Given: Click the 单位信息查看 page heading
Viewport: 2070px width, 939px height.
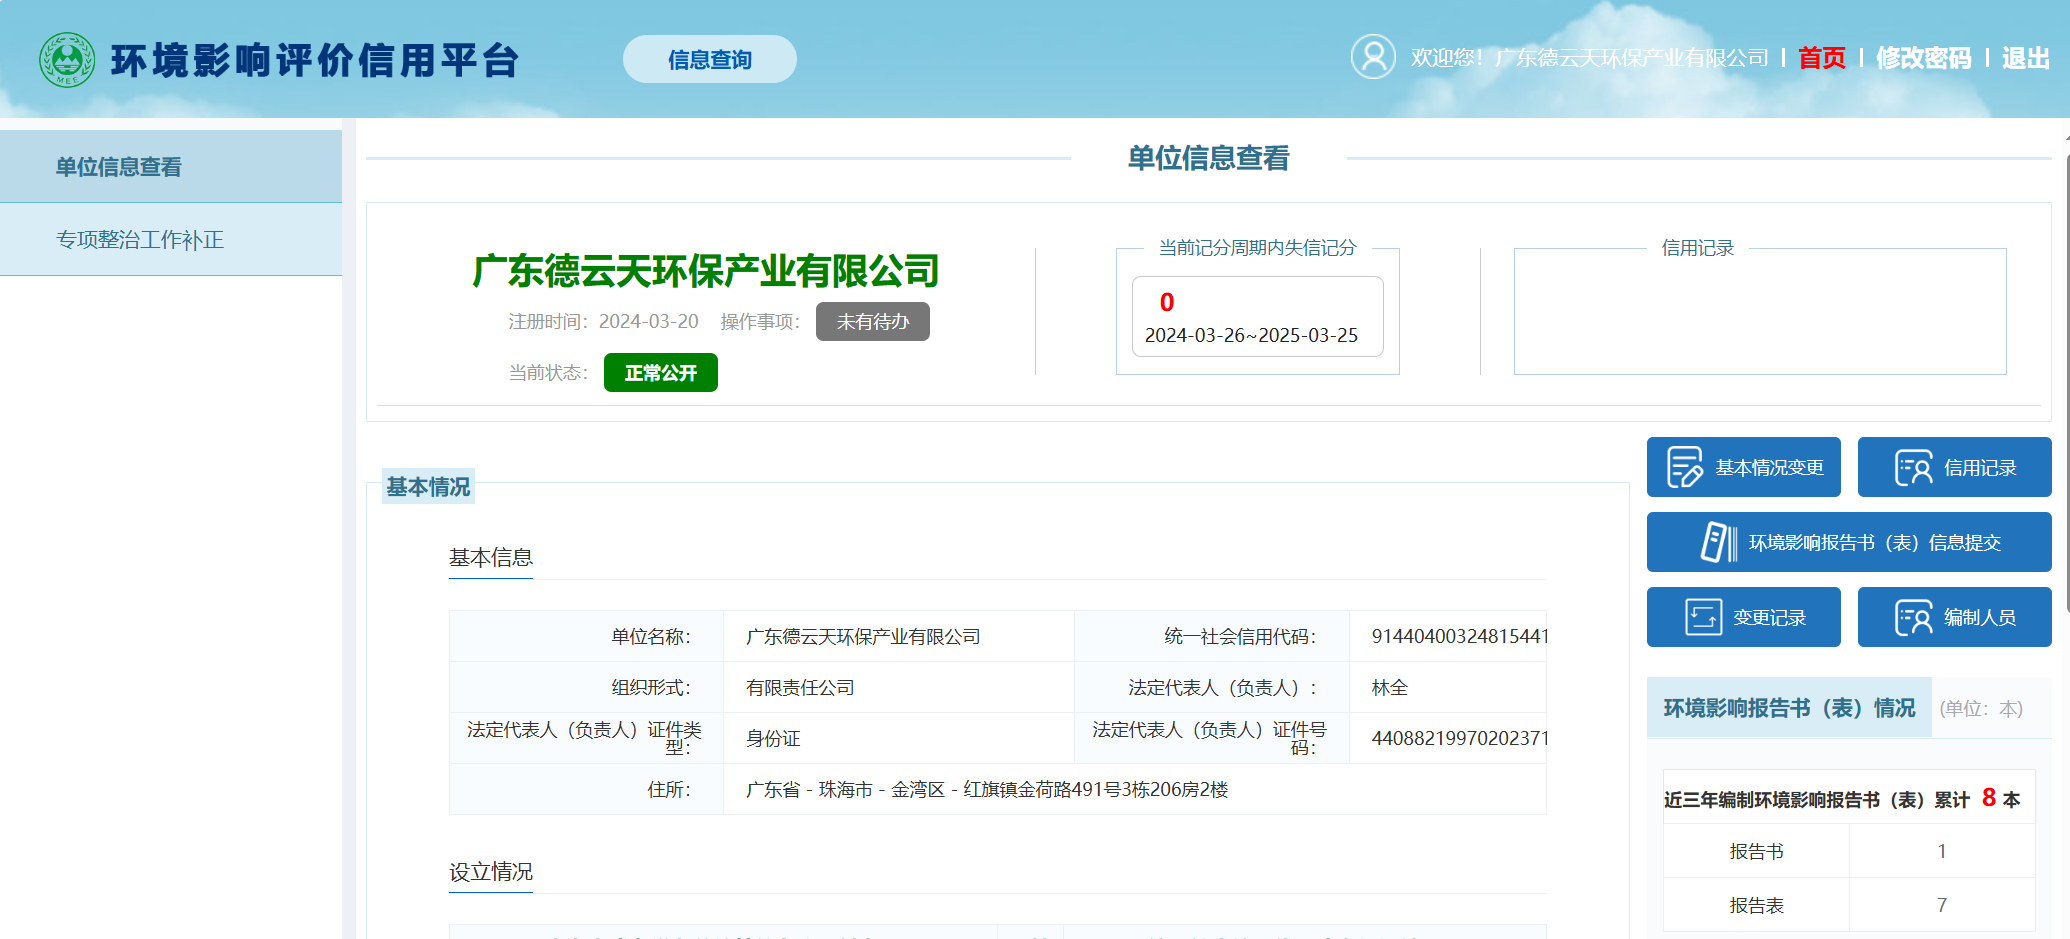Looking at the screenshot, I should (x=1209, y=158).
